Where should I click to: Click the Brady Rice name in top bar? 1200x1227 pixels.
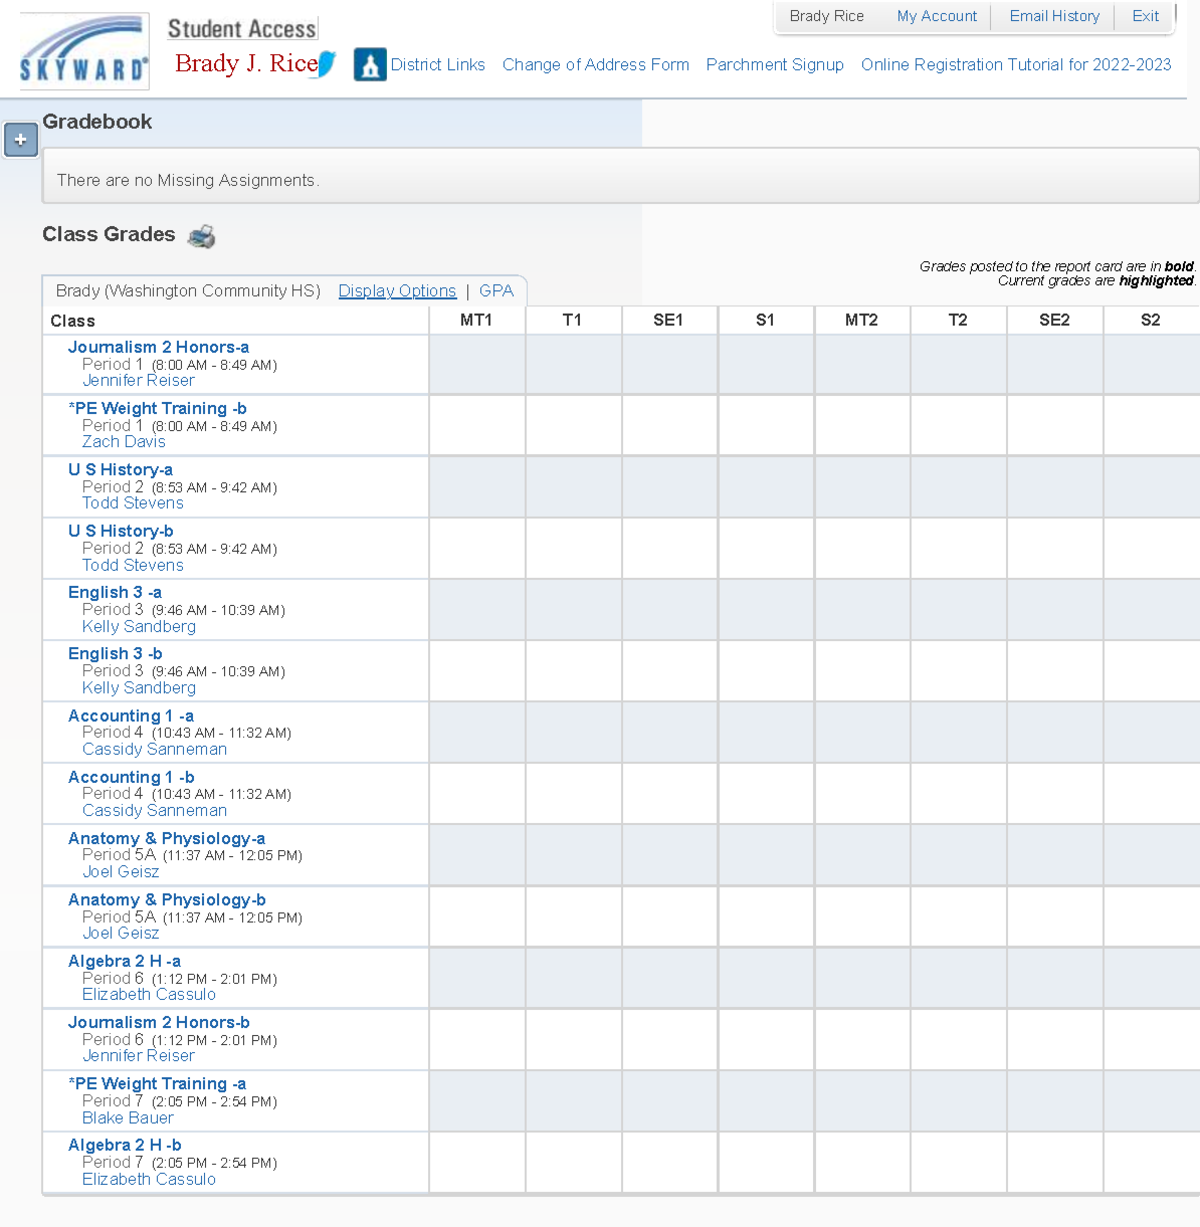point(826,16)
